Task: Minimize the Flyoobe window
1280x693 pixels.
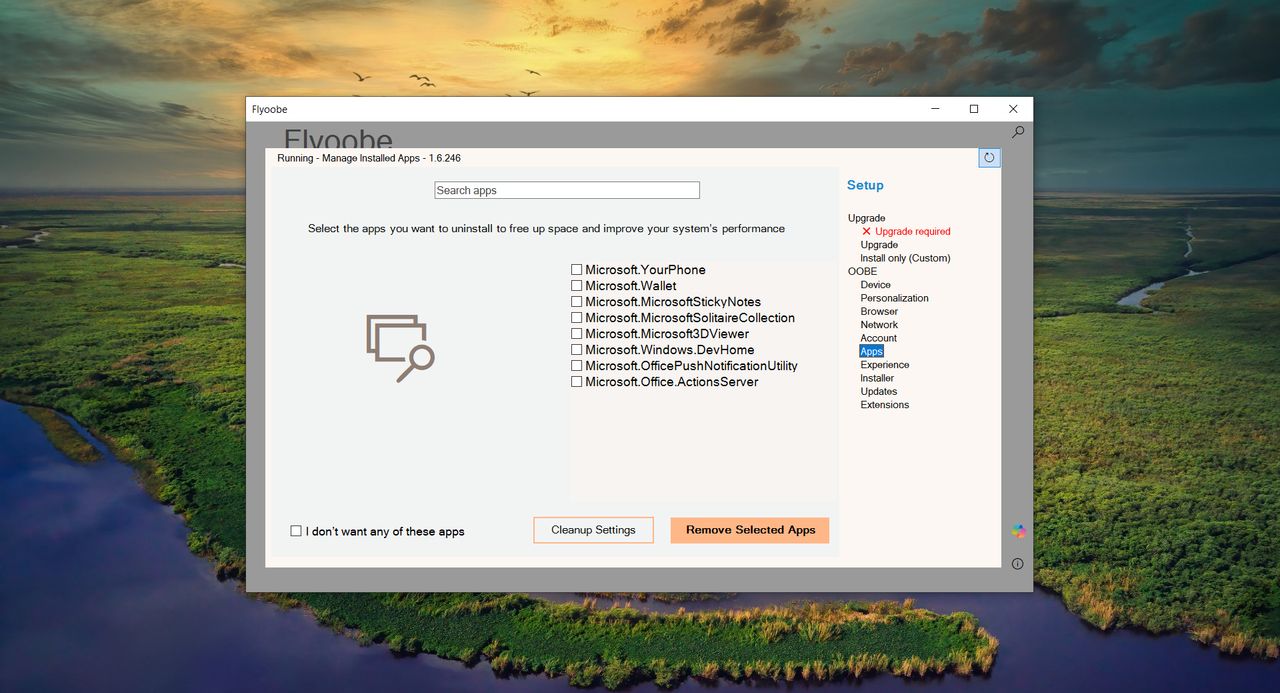Action: [935, 109]
